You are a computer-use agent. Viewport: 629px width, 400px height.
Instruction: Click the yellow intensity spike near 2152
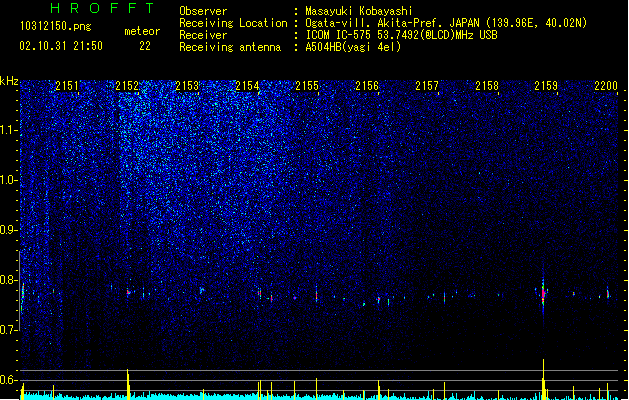[128, 384]
